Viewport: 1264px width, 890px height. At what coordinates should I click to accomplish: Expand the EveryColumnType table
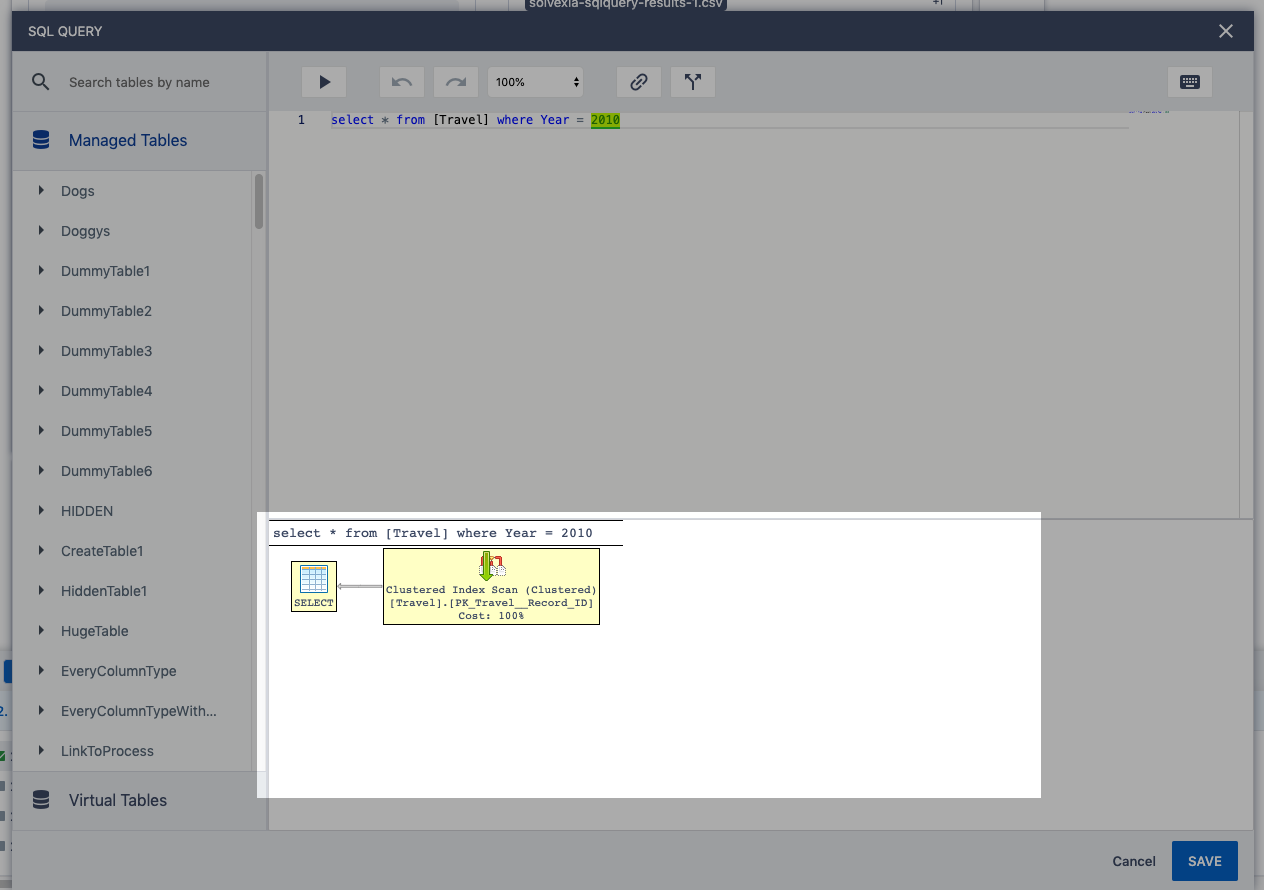click(41, 670)
